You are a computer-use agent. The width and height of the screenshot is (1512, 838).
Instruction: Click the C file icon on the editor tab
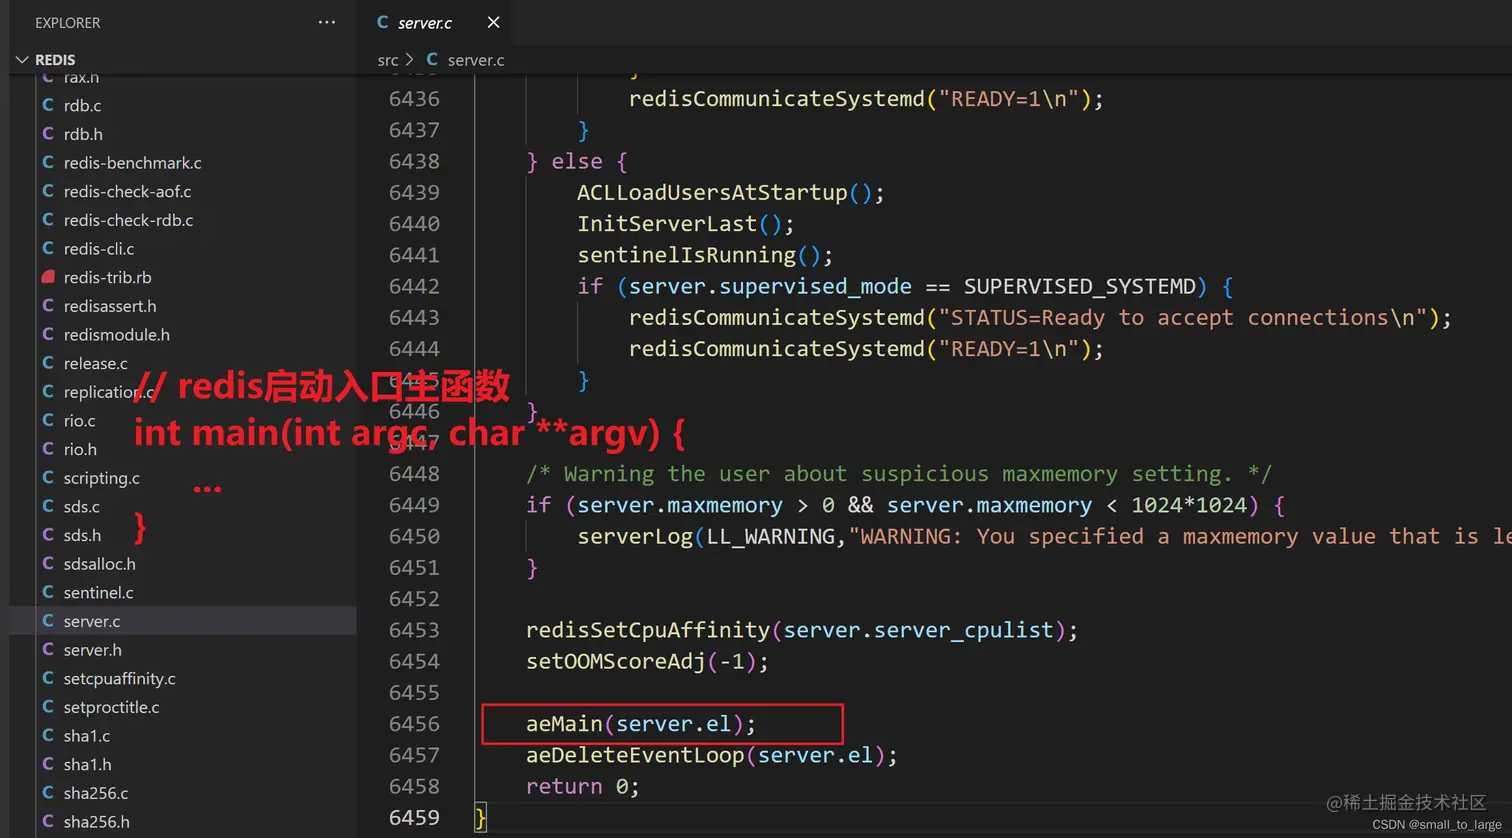382,21
